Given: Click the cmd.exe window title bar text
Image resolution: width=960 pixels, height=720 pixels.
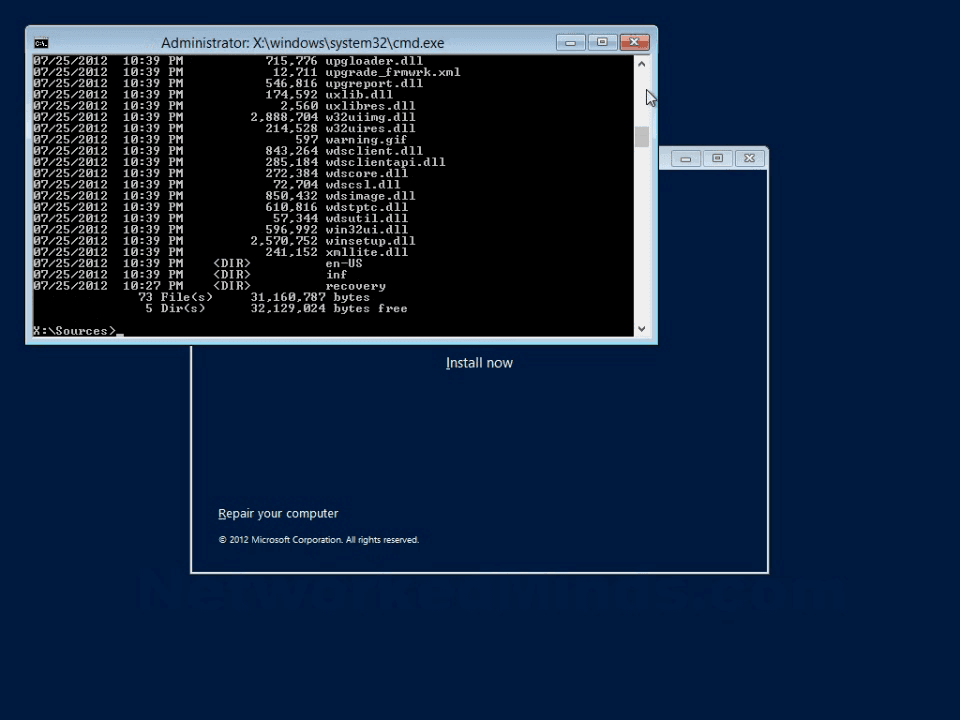Looking at the screenshot, I should click(x=302, y=43).
